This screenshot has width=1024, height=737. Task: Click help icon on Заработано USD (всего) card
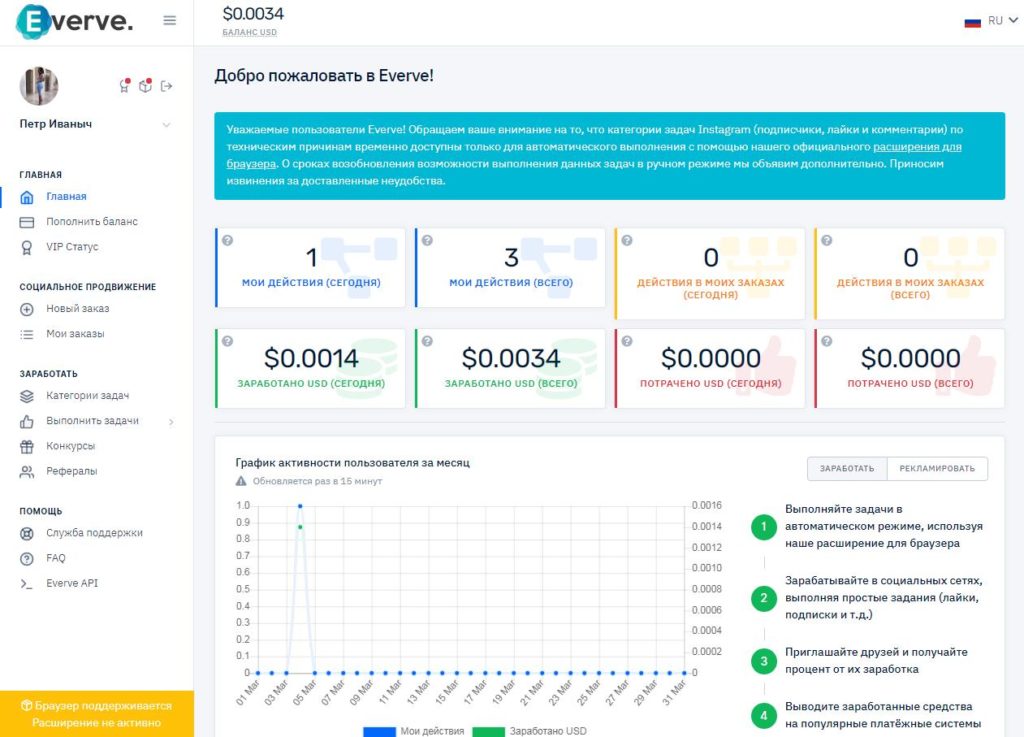[x=427, y=341]
